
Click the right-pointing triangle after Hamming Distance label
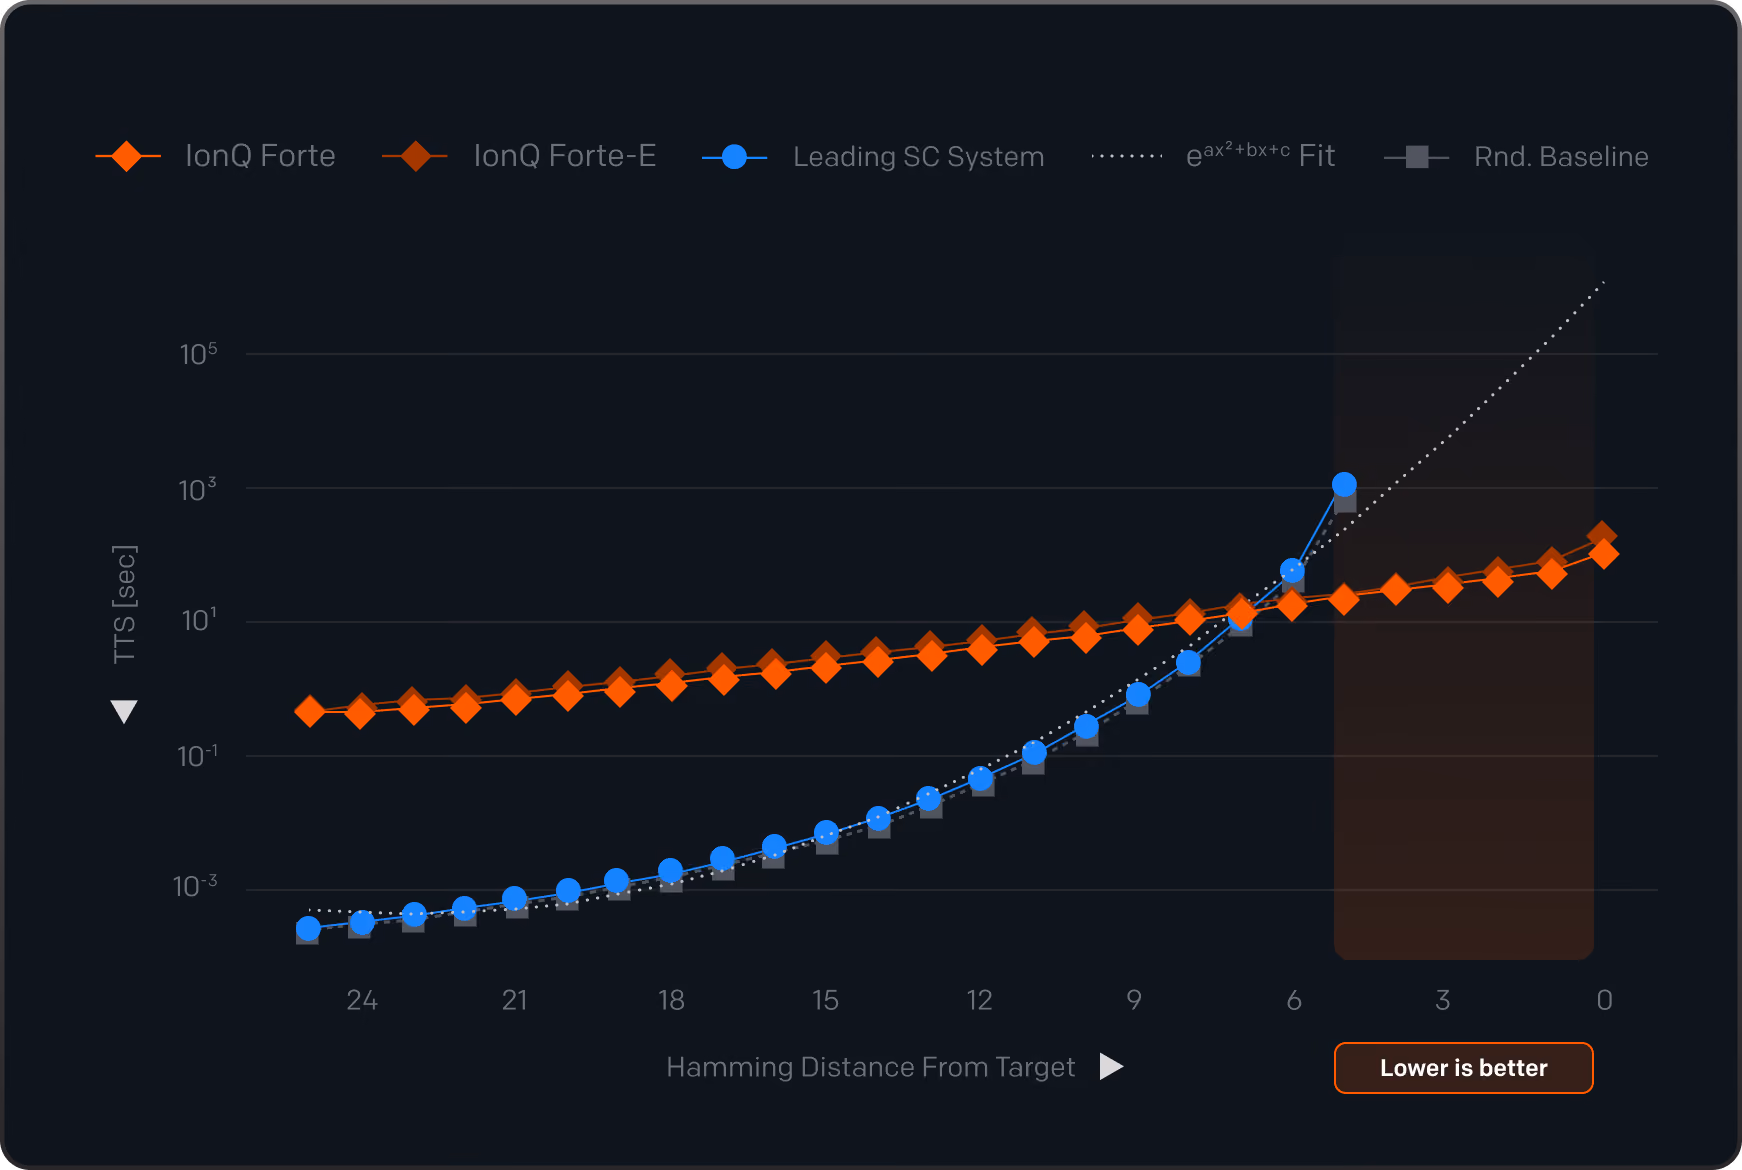(x=1111, y=1066)
